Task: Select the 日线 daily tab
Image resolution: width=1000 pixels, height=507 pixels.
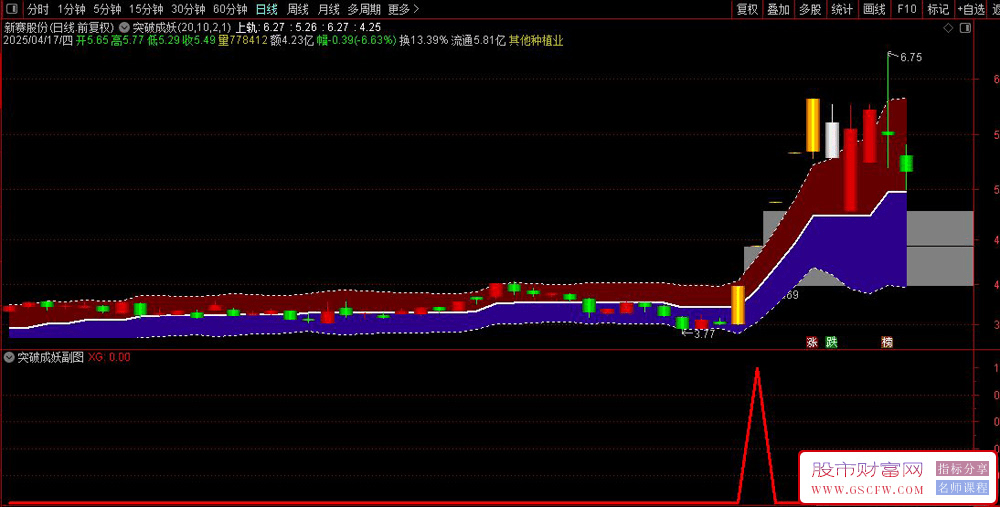Action: (x=267, y=9)
